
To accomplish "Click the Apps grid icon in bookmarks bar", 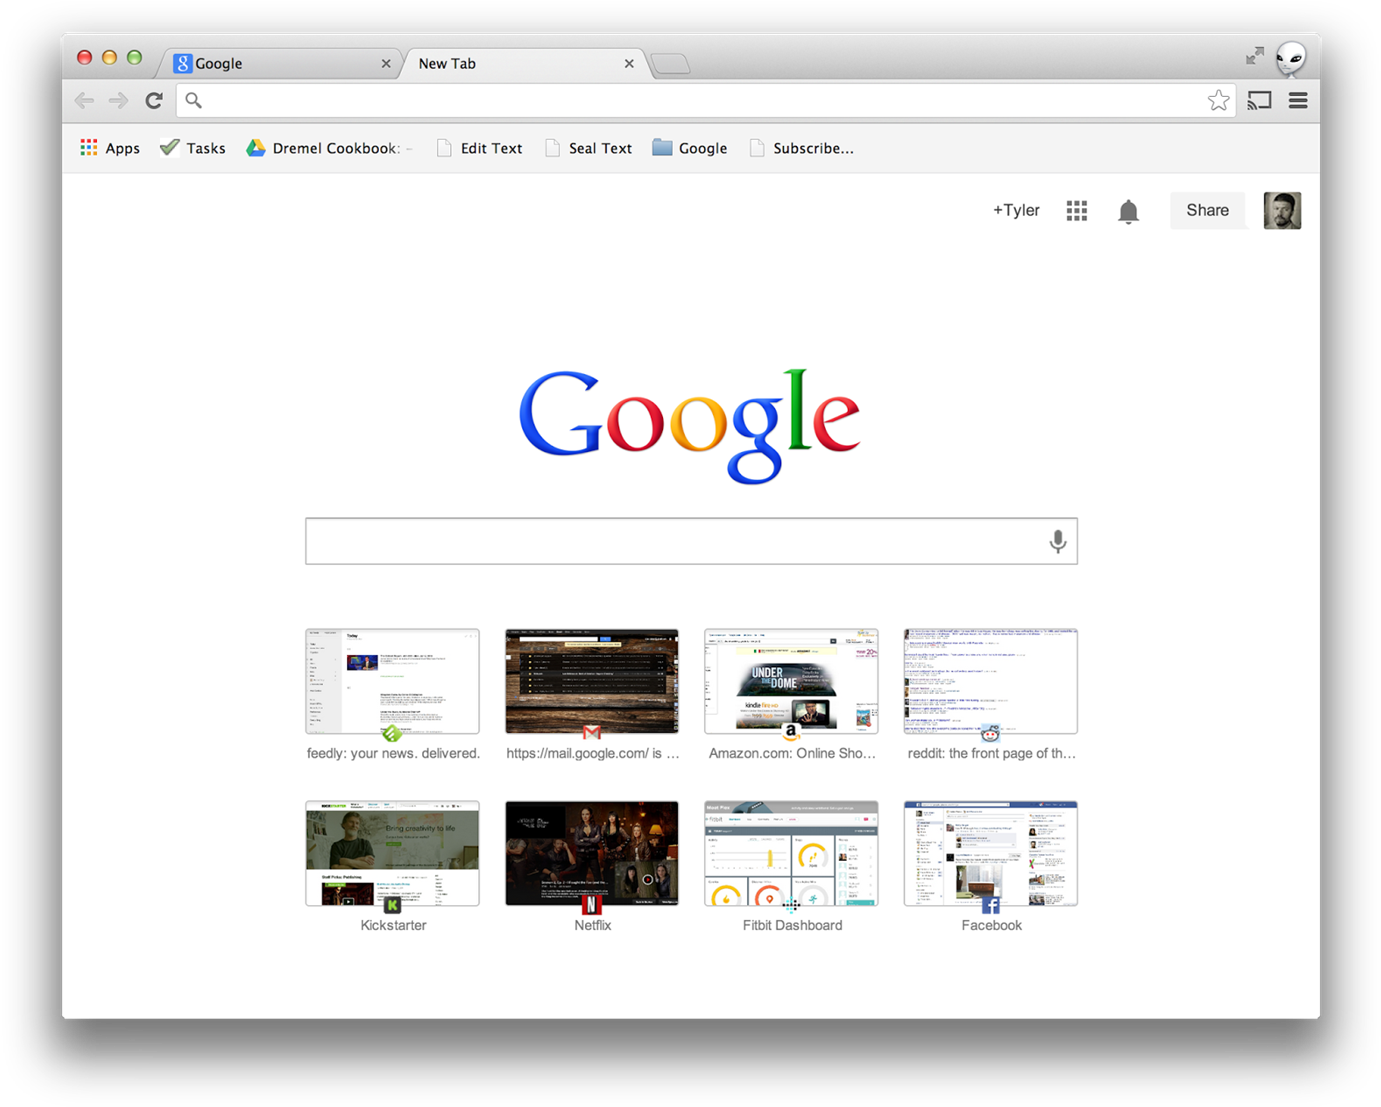I will [89, 148].
